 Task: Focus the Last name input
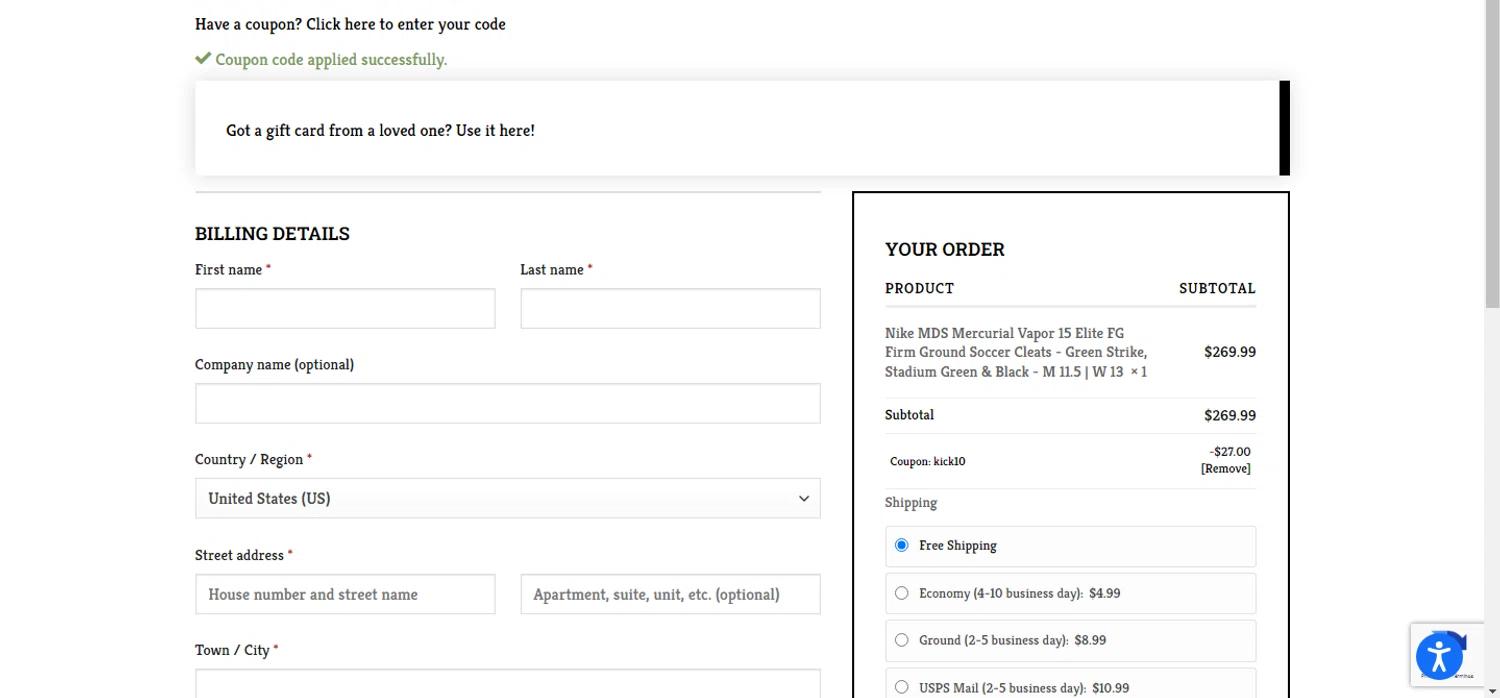coord(670,309)
